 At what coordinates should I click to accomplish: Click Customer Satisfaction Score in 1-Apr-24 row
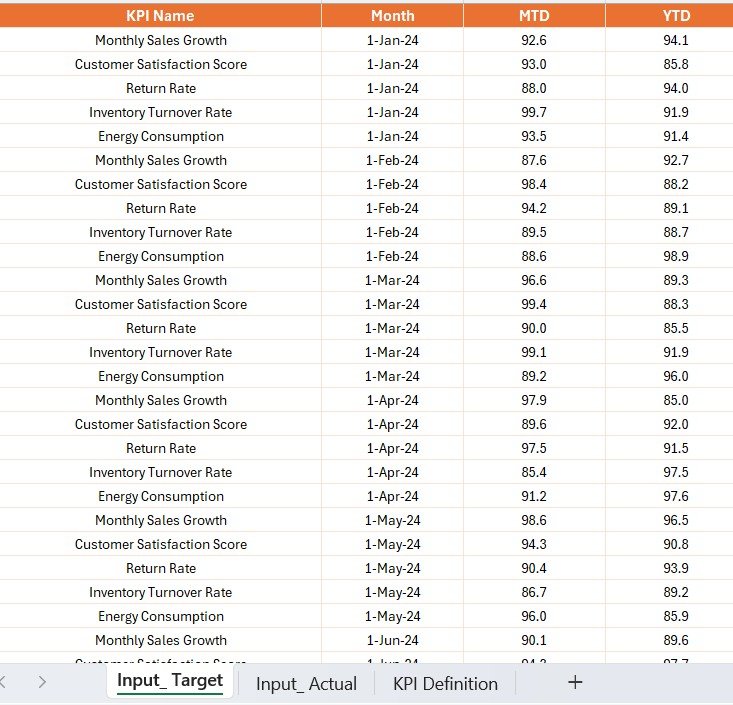(160, 424)
